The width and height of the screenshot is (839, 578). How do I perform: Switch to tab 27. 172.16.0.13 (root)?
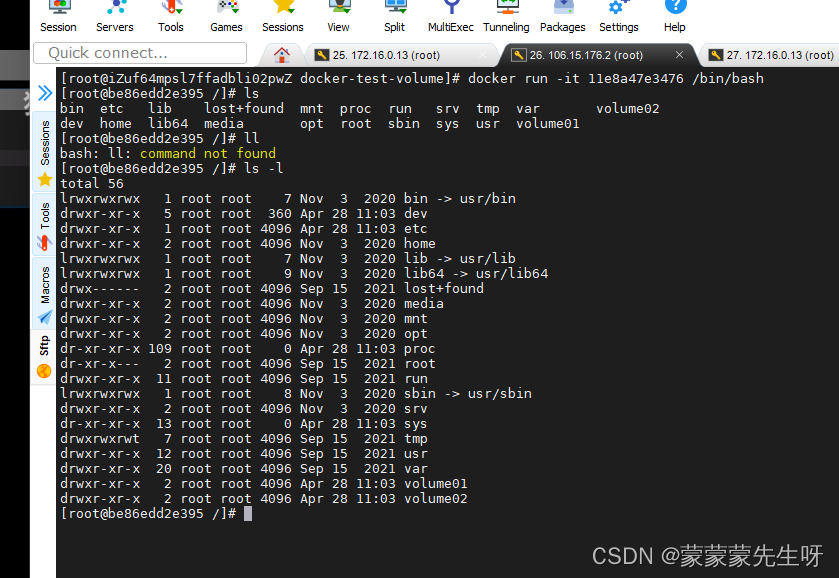point(771,55)
